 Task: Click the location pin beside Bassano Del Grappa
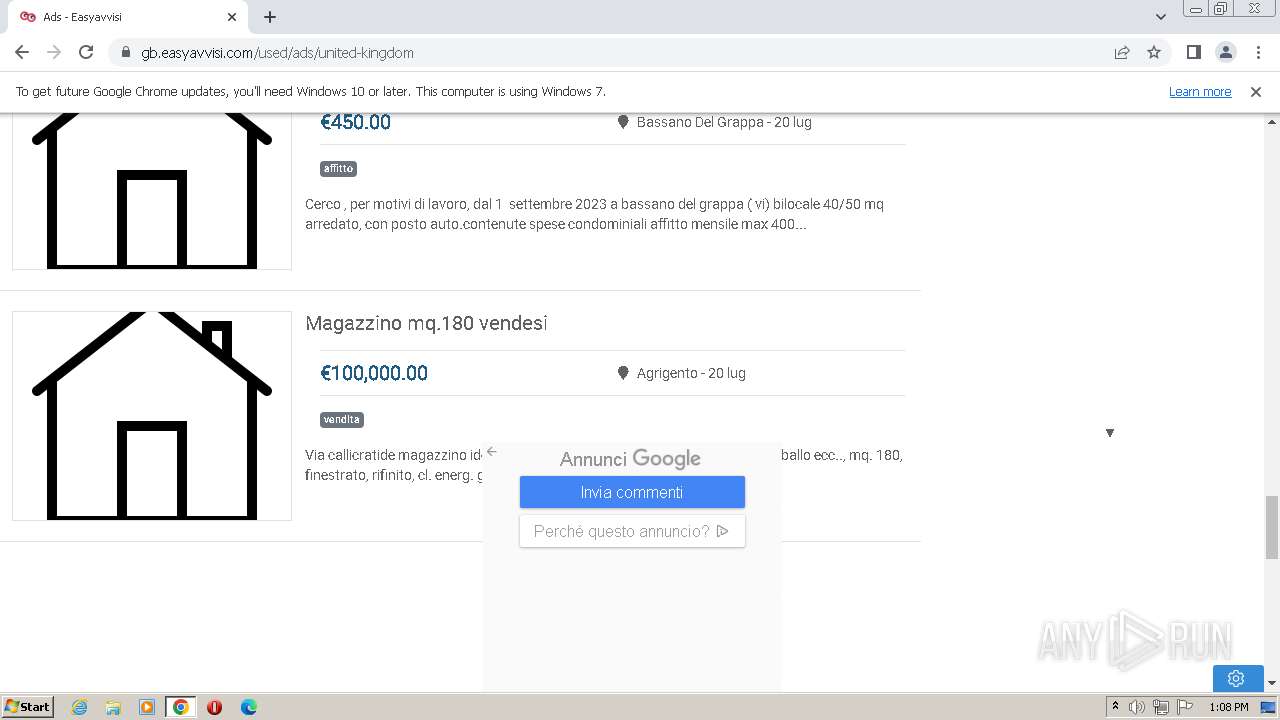[x=623, y=122]
